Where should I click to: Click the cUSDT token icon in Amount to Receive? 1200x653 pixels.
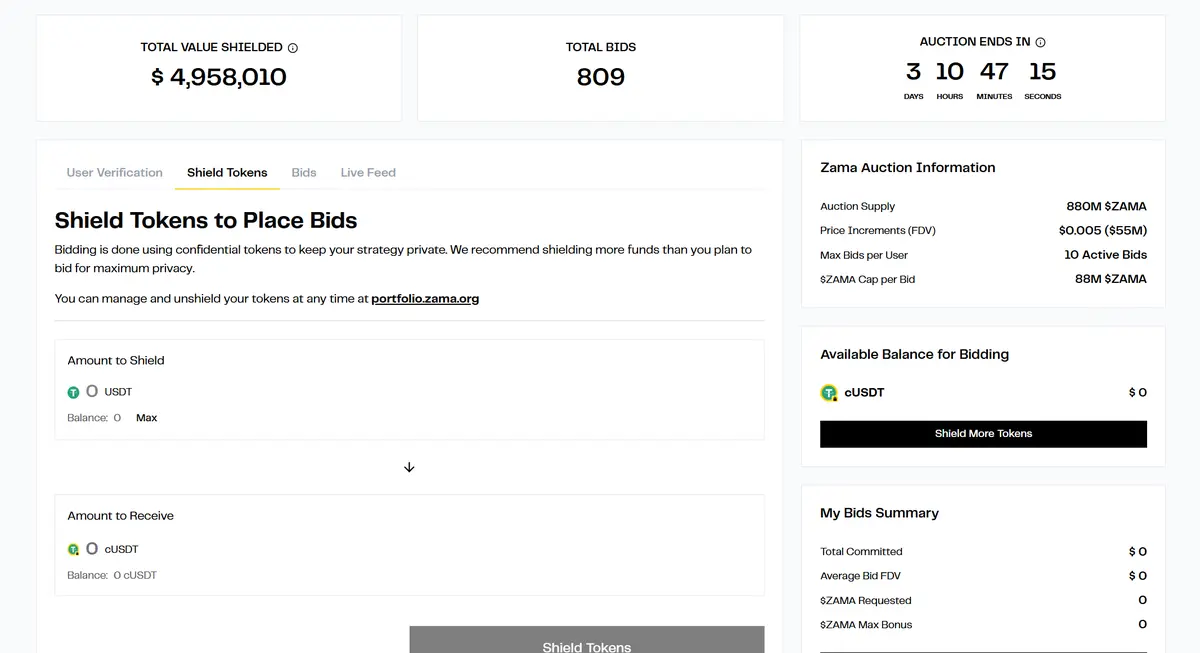(x=73, y=549)
